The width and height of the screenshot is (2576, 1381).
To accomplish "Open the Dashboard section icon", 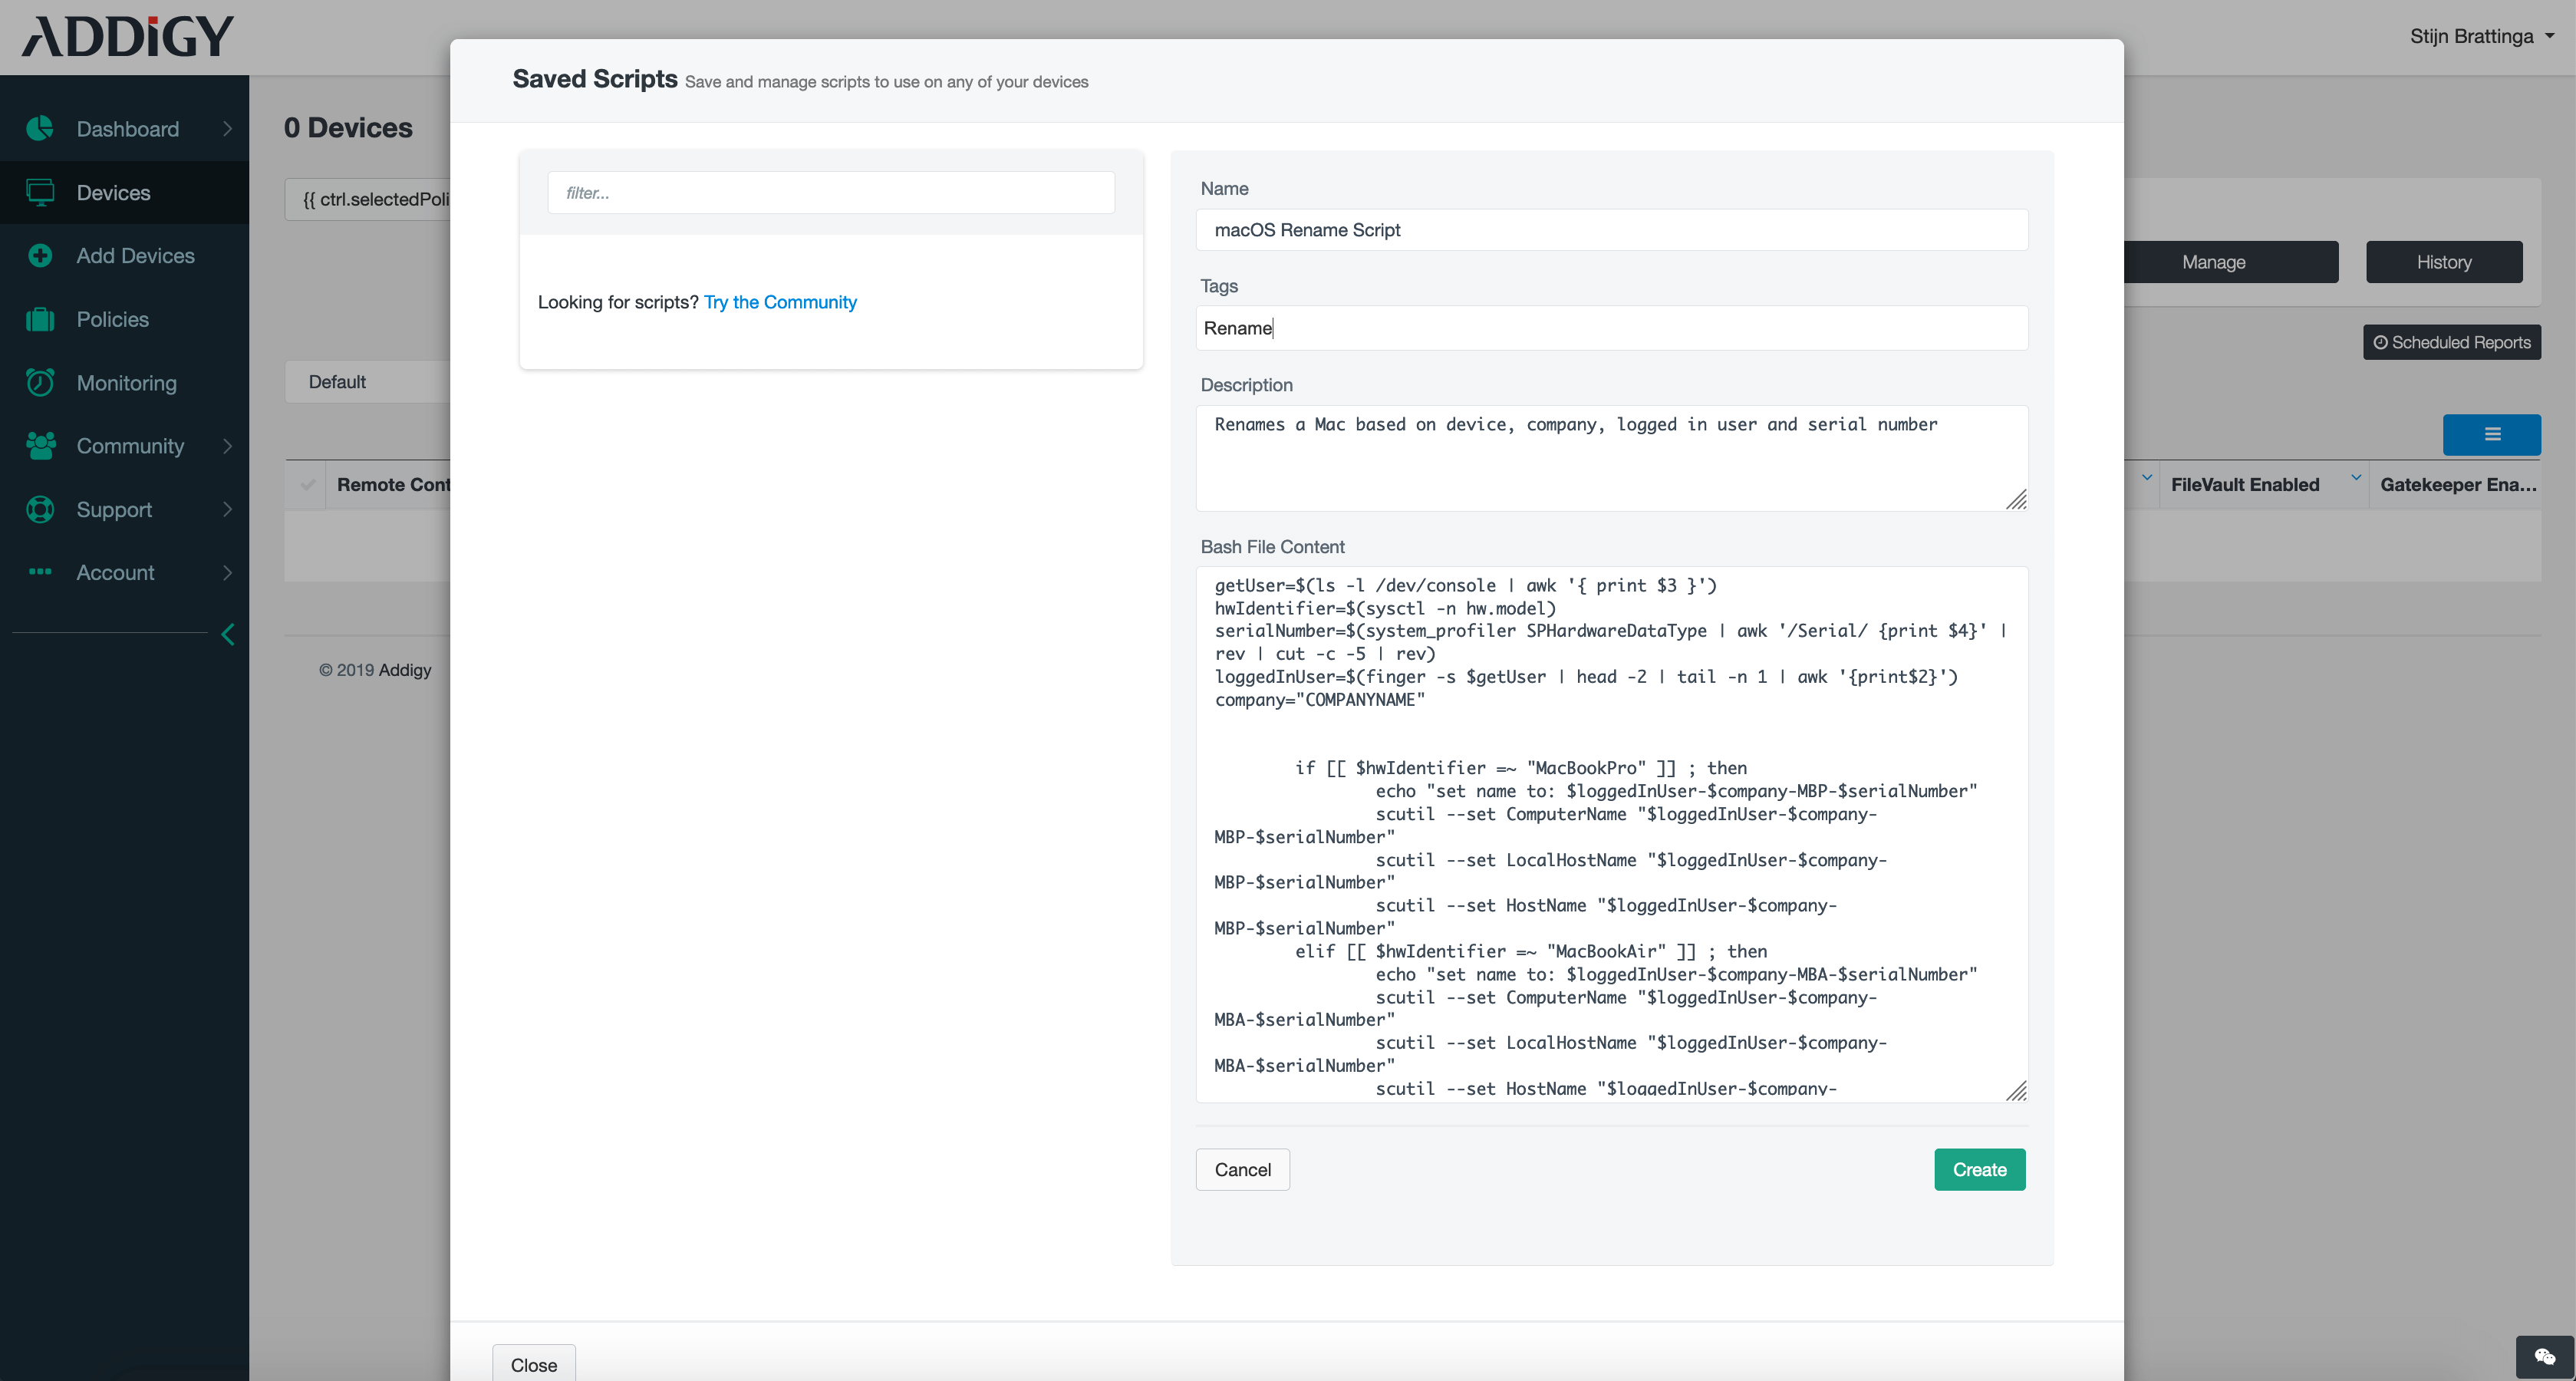I will 40,129.
